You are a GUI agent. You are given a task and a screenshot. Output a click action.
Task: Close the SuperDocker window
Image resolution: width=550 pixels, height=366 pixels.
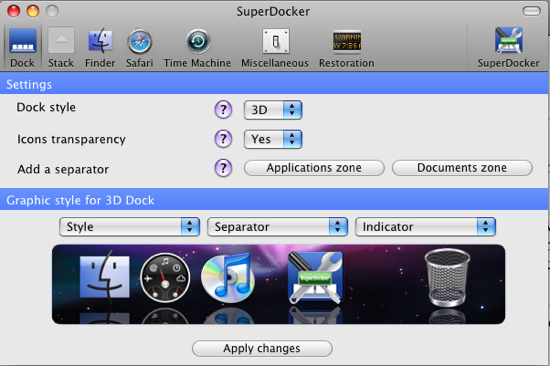point(14,11)
